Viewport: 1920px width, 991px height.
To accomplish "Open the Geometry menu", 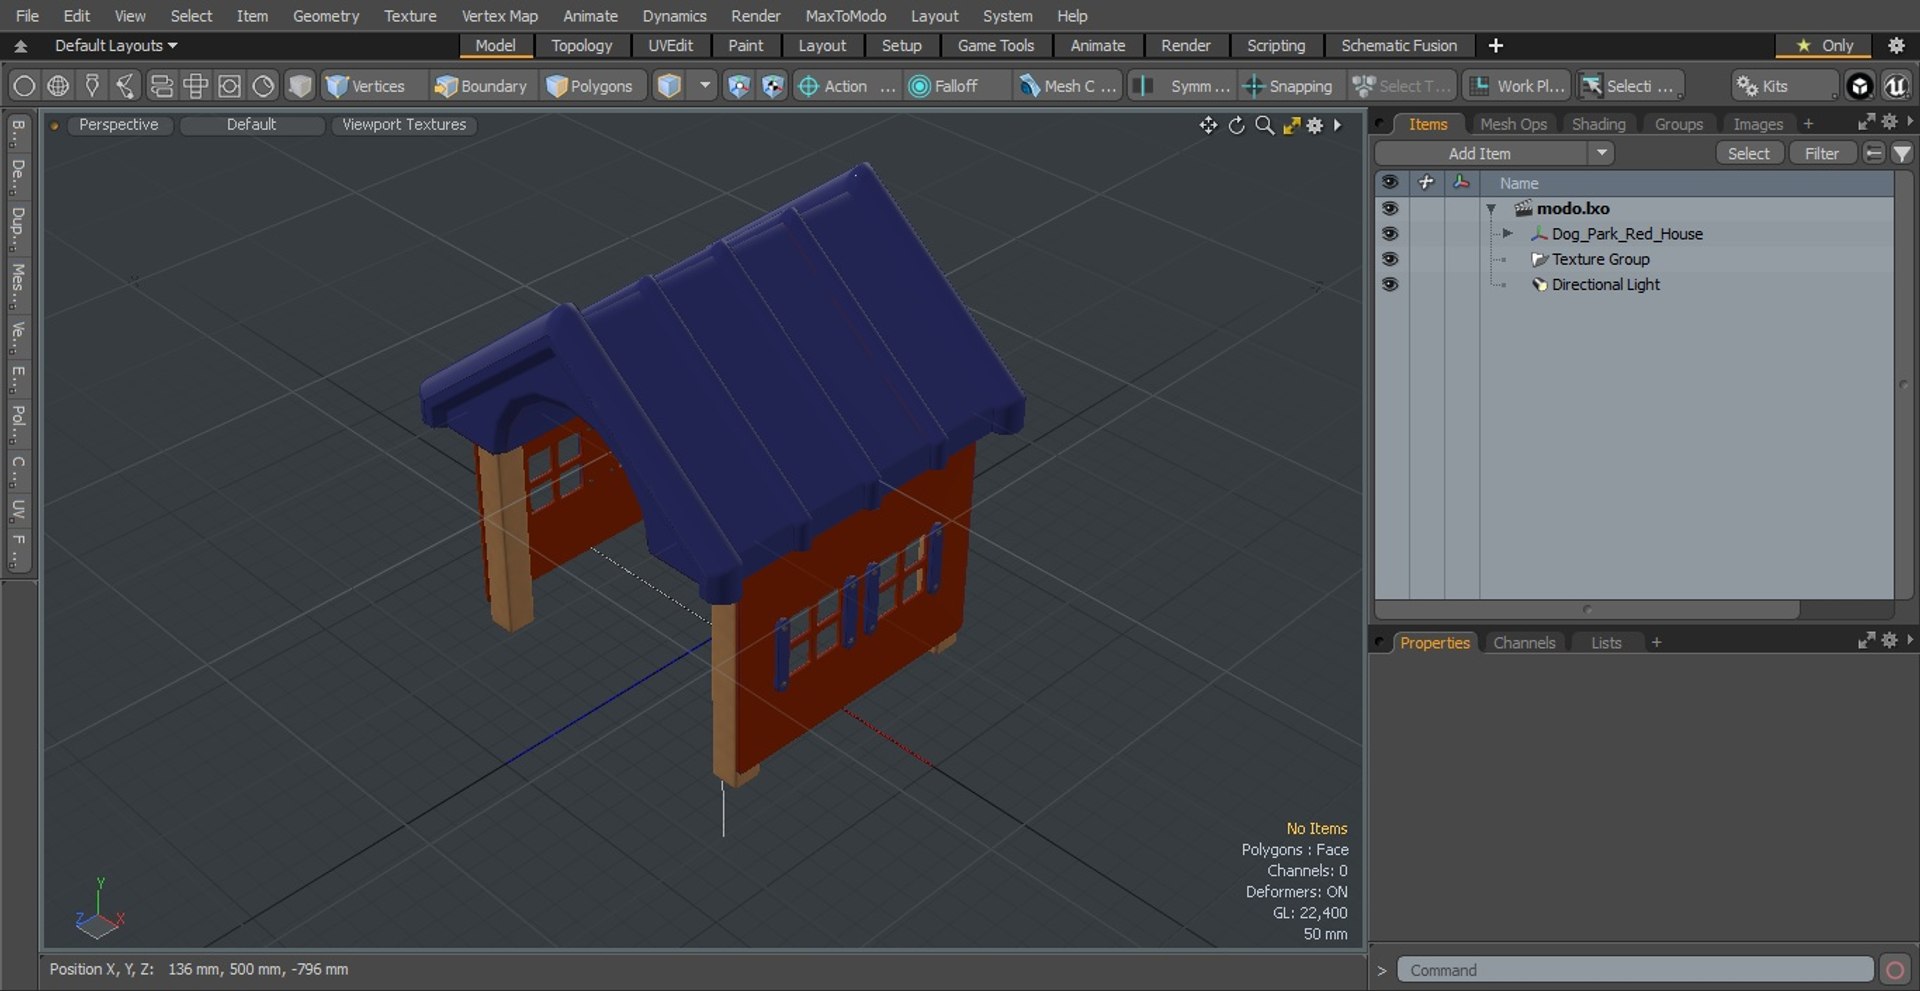I will coord(325,16).
